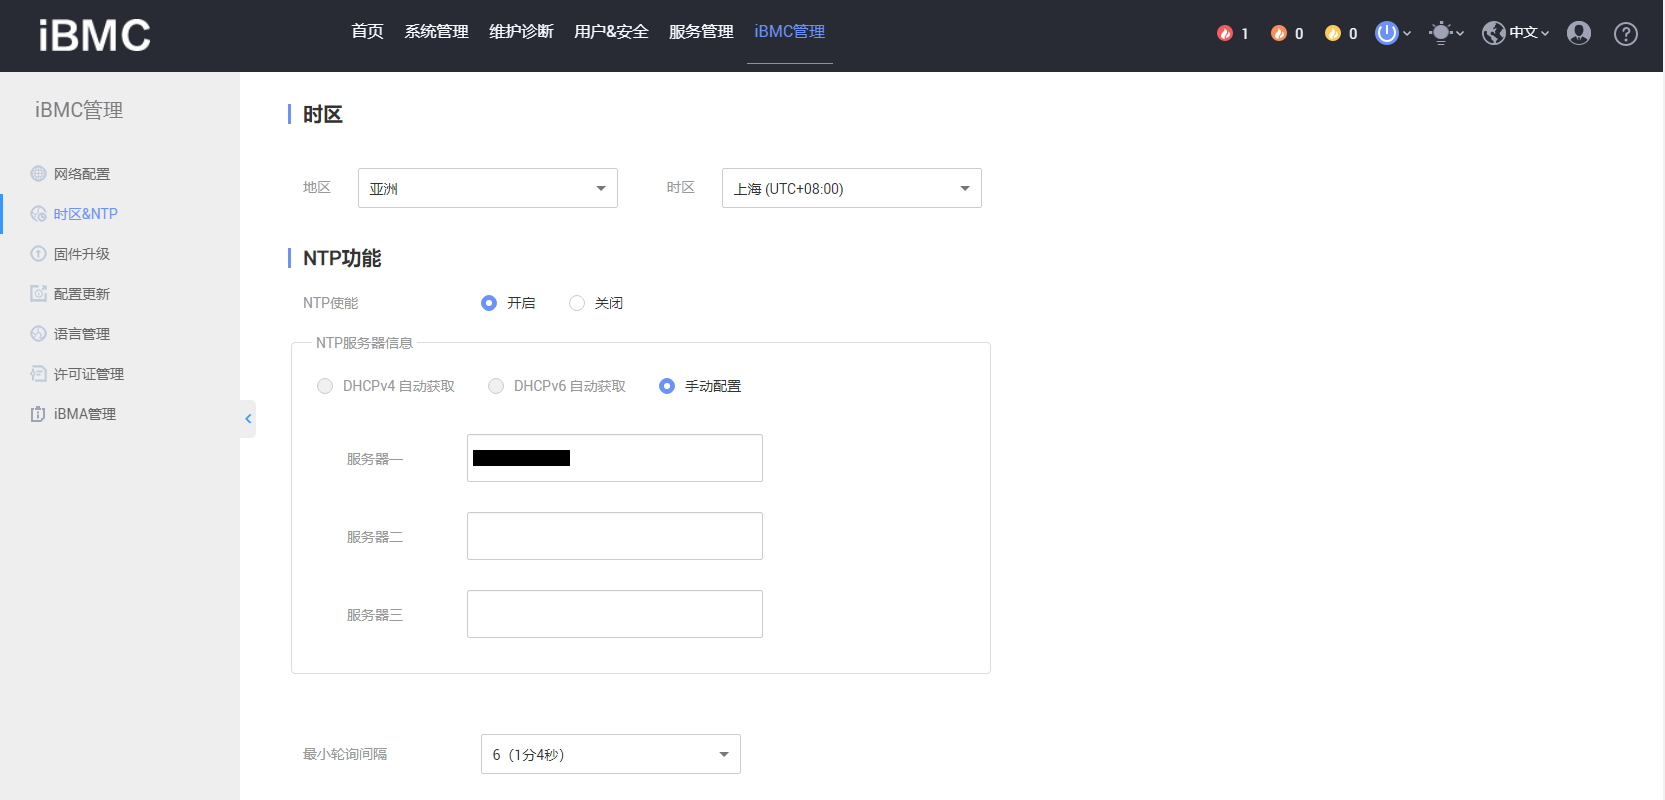Click the configuration update sidebar icon
The width and height of the screenshot is (1665, 800).
pyautogui.click(x=38, y=294)
